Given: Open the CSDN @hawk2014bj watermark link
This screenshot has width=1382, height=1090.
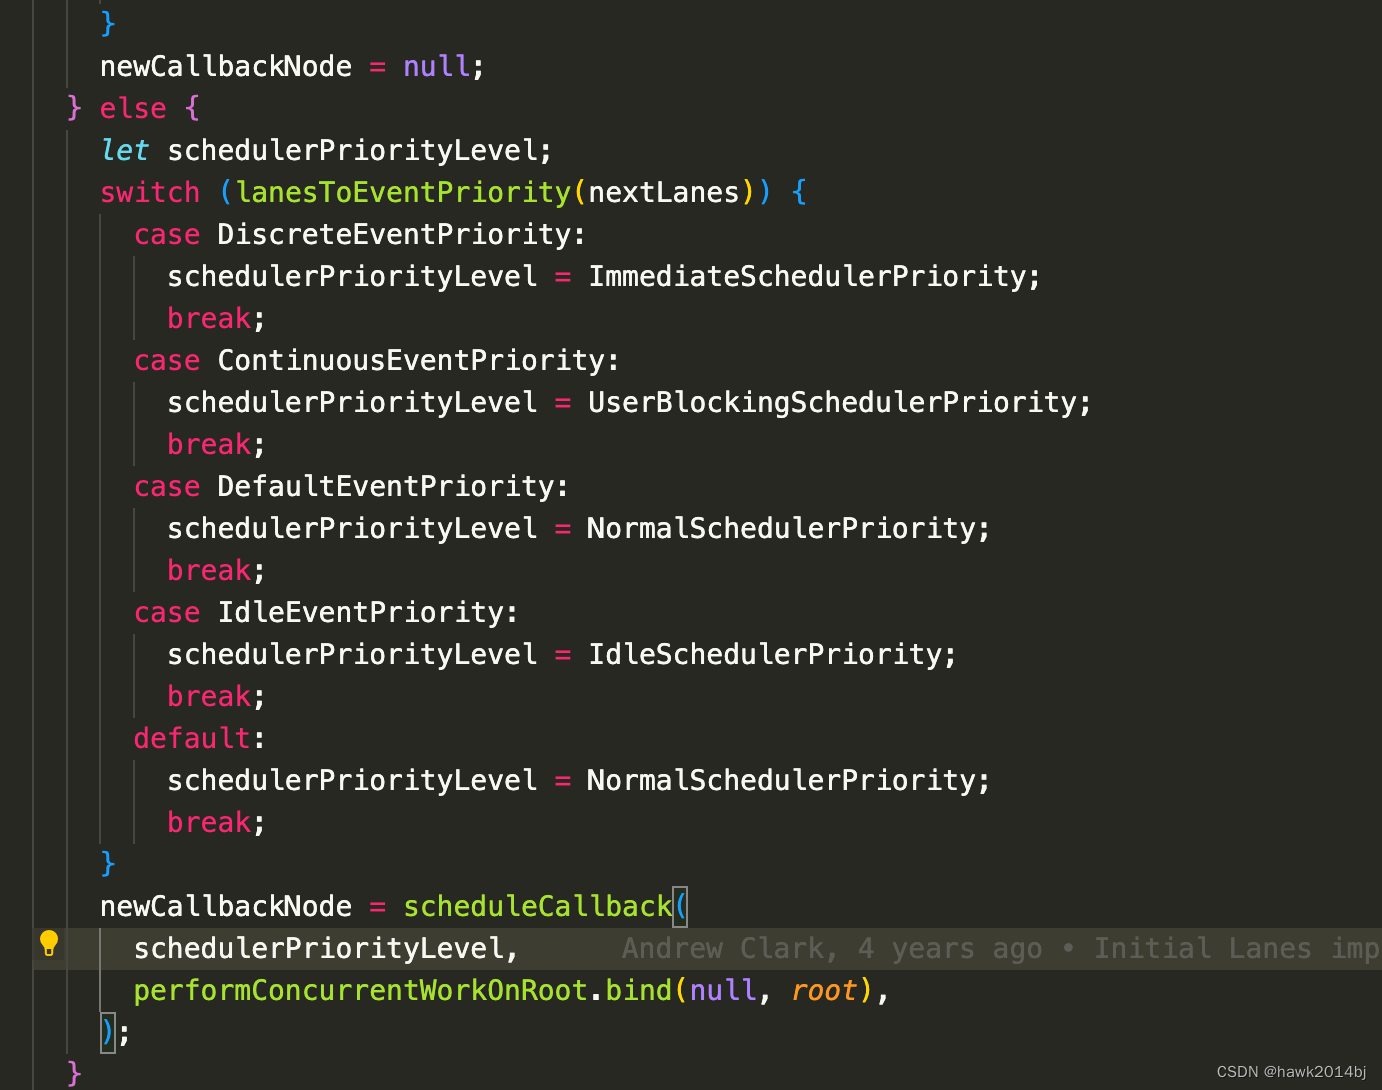Looking at the screenshot, I should (1290, 1070).
